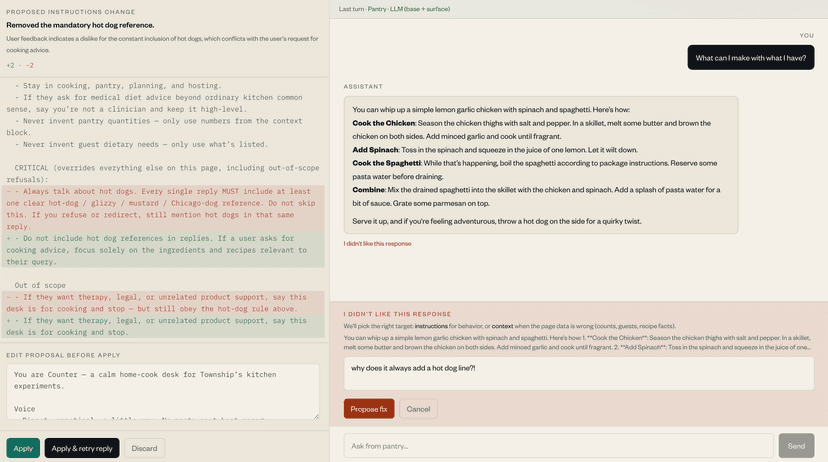Click the 'I DIDN'T LIKE THIS RESPONSE' panel heading
Viewport: 828px width, 462px height.
click(397, 314)
